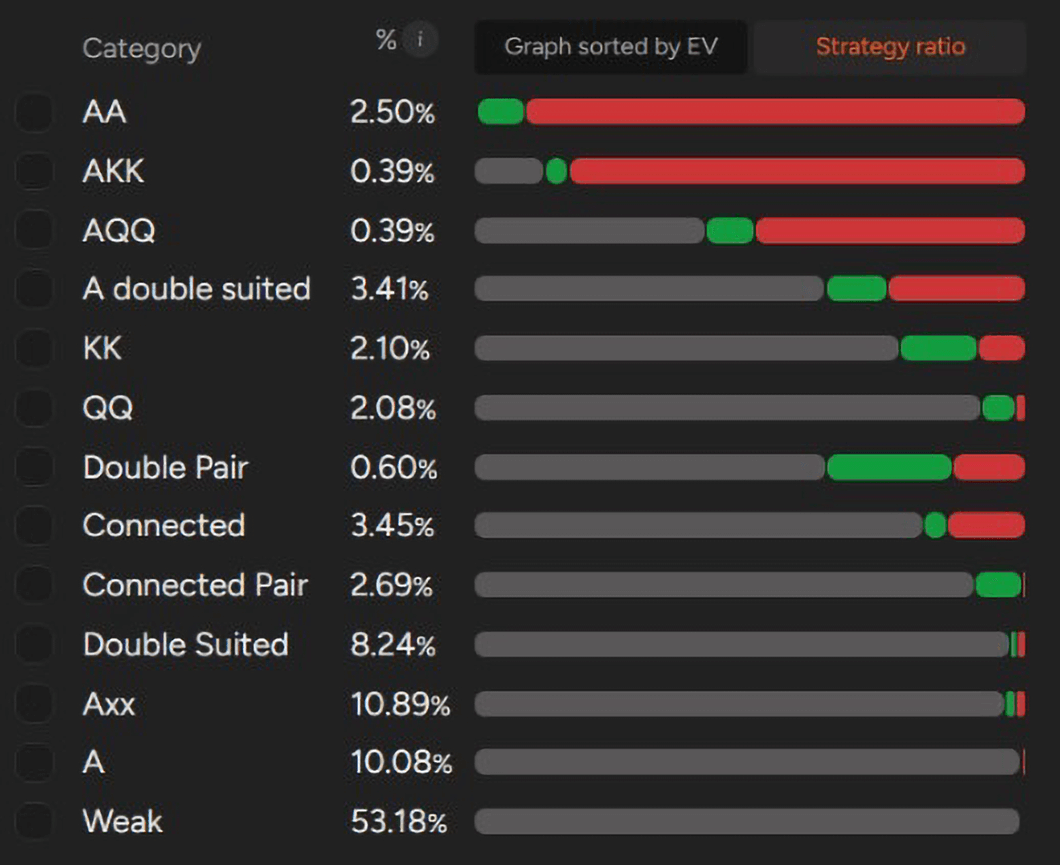1060x865 pixels.
Task: Click the Double Suited category label
Action: [x=185, y=644]
